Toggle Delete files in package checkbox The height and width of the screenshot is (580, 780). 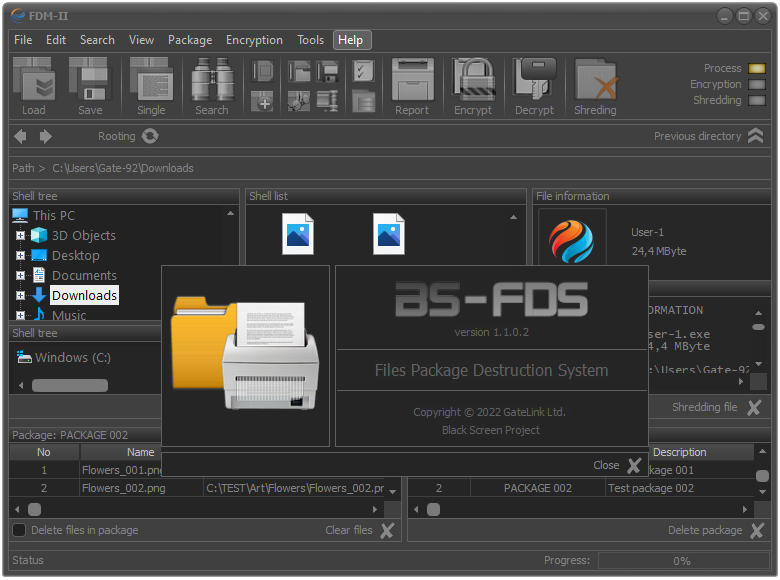(x=19, y=530)
